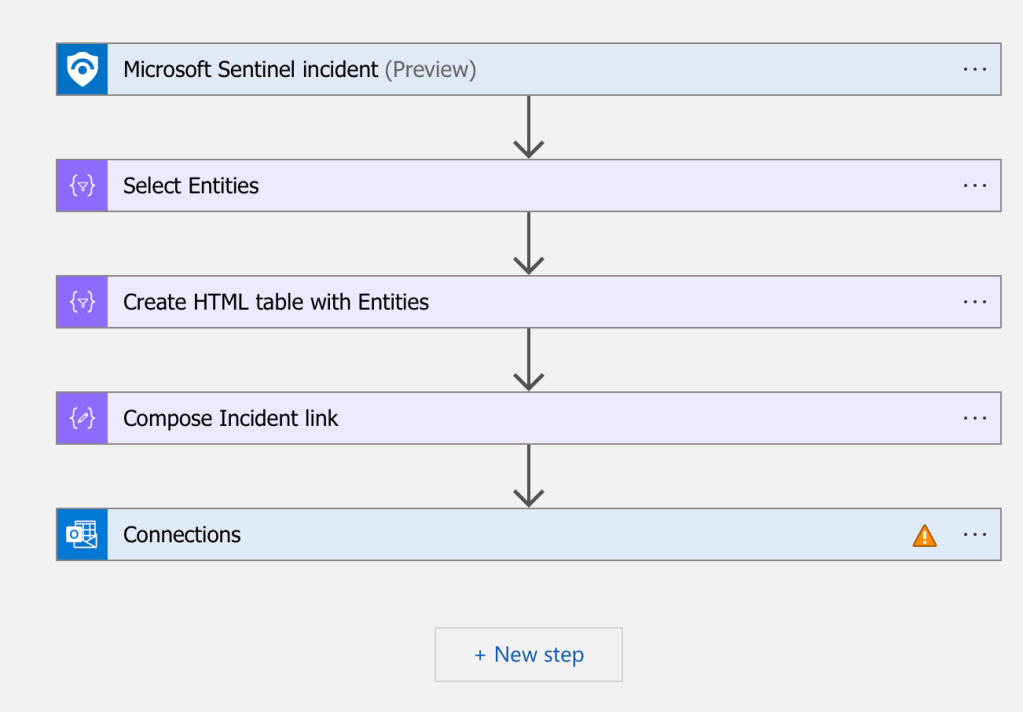Open the ellipsis menu for Connections step
Viewport: 1023px width, 712px height.
click(x=975, y=534)
